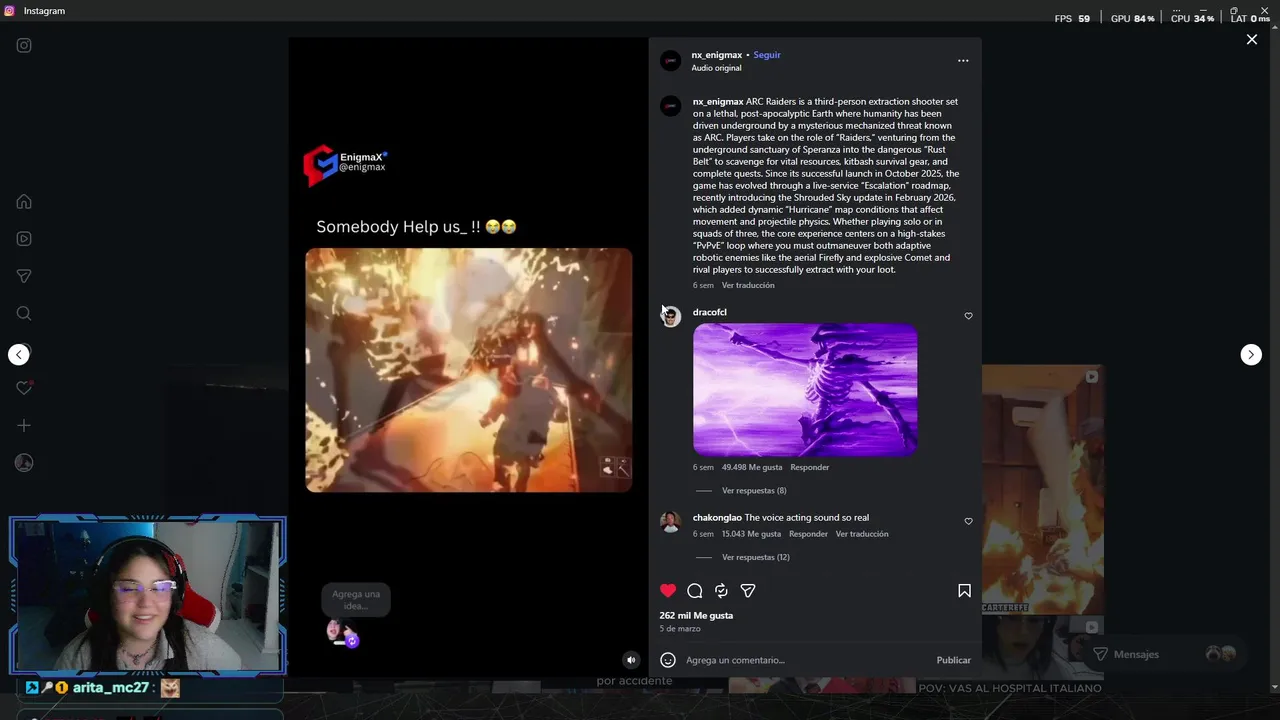Repost using the repost icon

click(x=721, y=591)
